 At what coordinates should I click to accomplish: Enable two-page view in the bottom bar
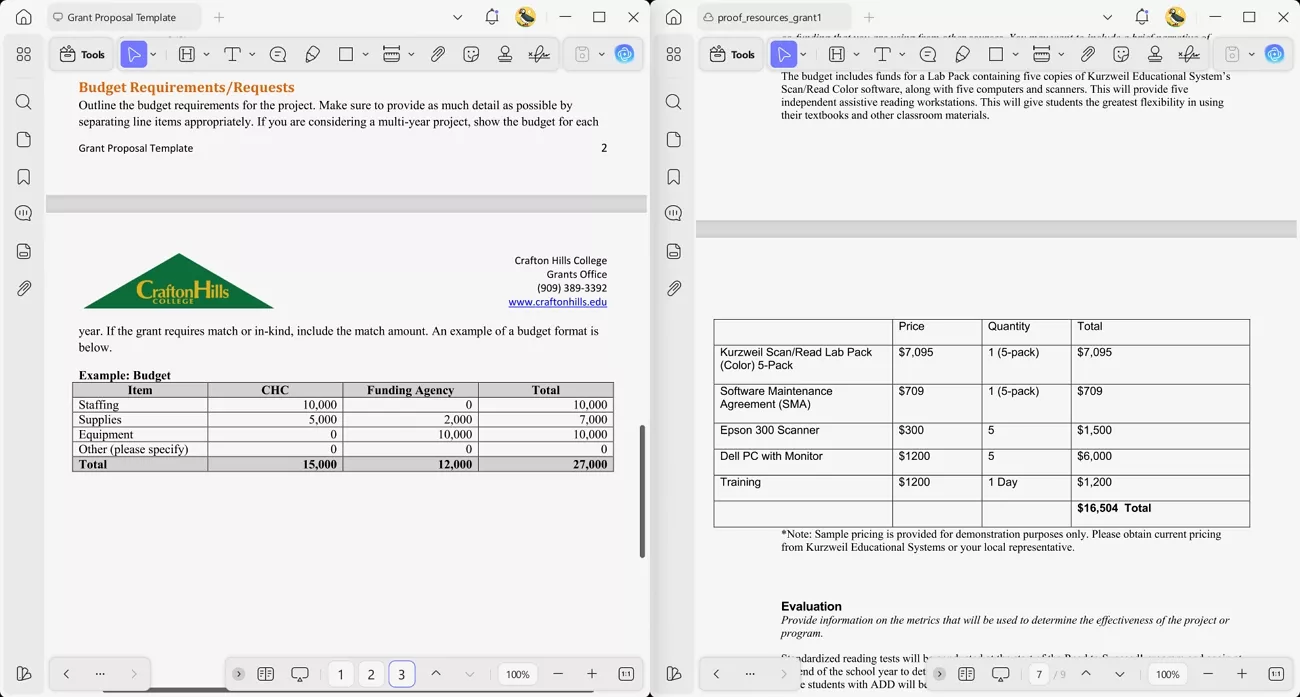click(265, 674)
